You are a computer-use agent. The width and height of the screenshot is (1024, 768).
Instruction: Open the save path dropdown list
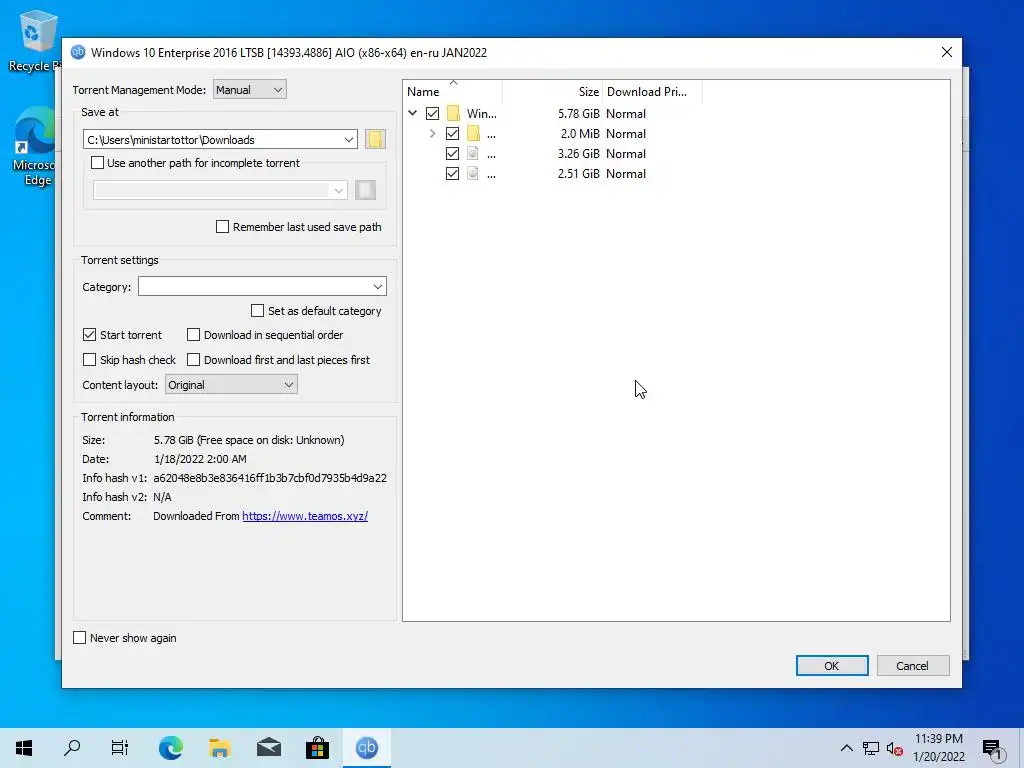tap(349, 139)
